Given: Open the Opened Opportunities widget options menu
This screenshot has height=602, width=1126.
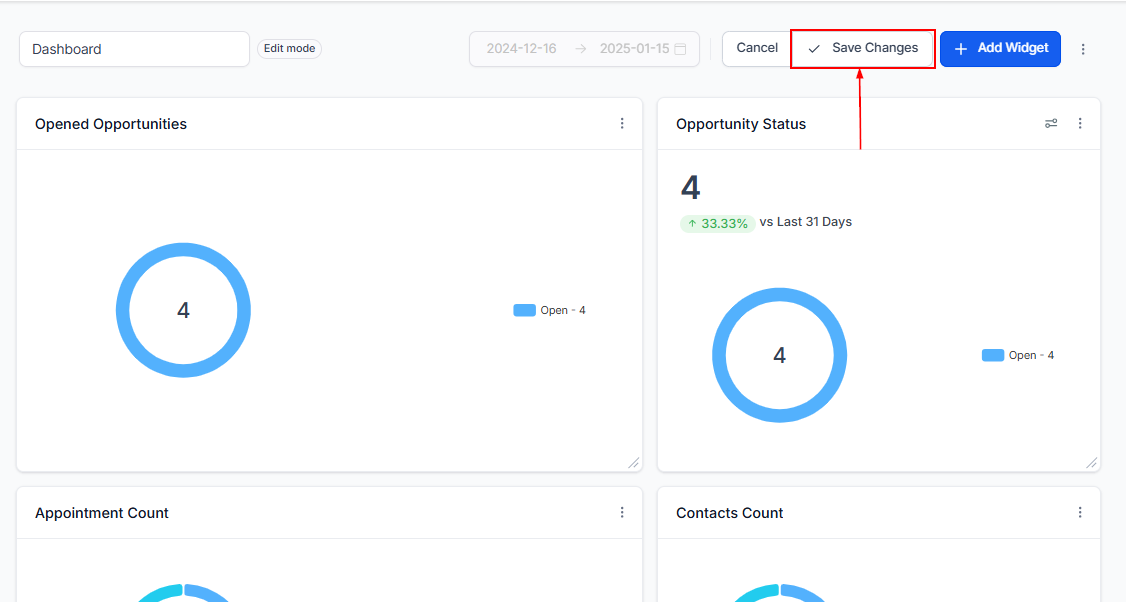Looking at the screenshot, I should (622, 123).
